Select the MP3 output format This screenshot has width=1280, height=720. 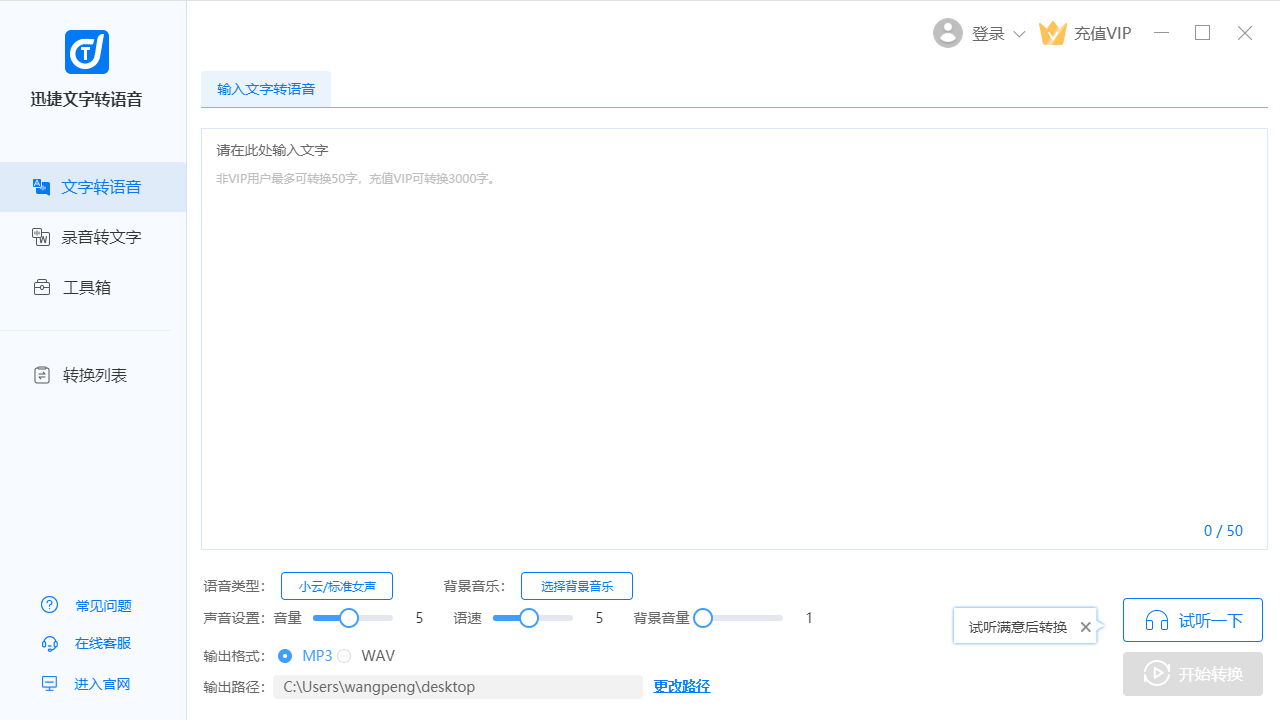click(x=285, y=656)
